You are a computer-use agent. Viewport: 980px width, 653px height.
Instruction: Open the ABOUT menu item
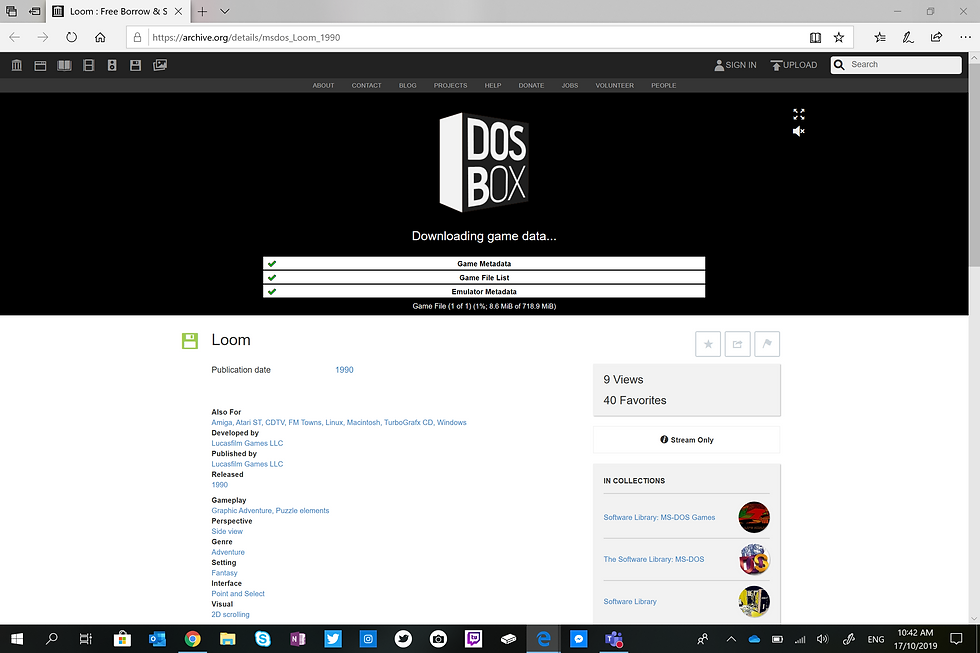(x=323, y=86)
